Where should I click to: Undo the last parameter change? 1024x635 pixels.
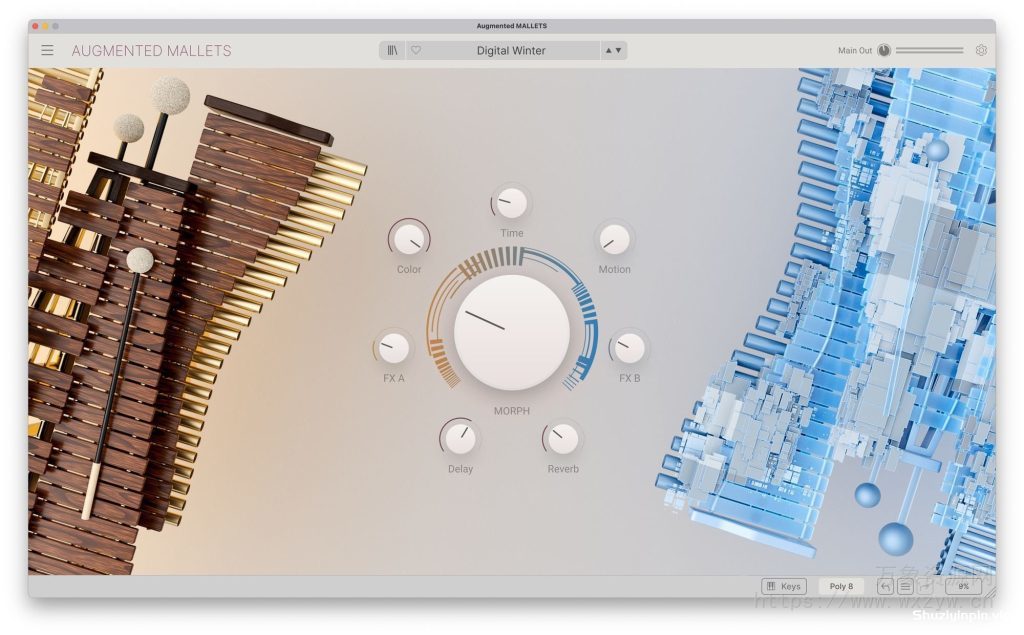(x=885, y=586)
